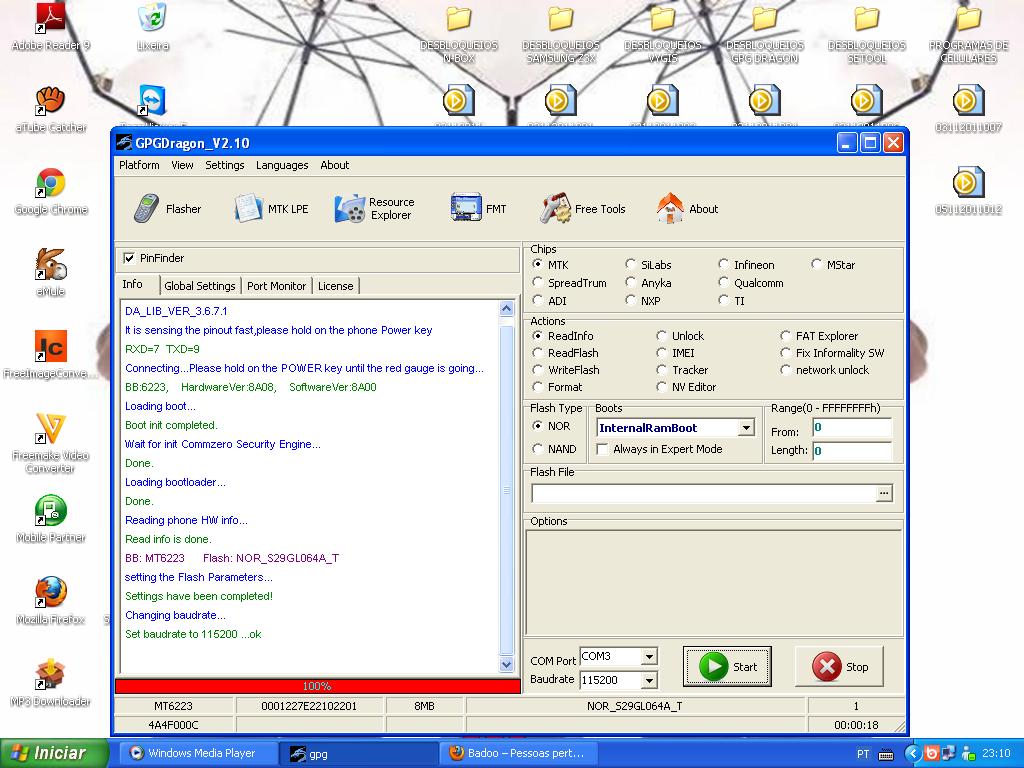1024x768 pixels.
Task: Select Google Chrome desktop shortcut
Action: (51, 192)
